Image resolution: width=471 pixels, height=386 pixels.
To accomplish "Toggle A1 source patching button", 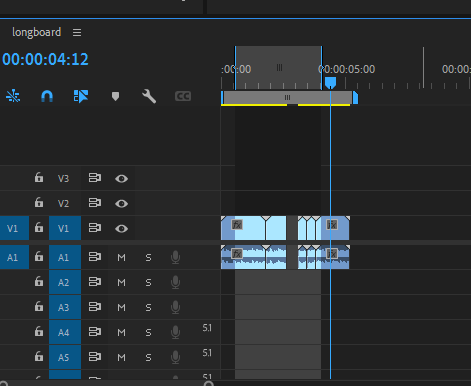I will pos(14,257).
